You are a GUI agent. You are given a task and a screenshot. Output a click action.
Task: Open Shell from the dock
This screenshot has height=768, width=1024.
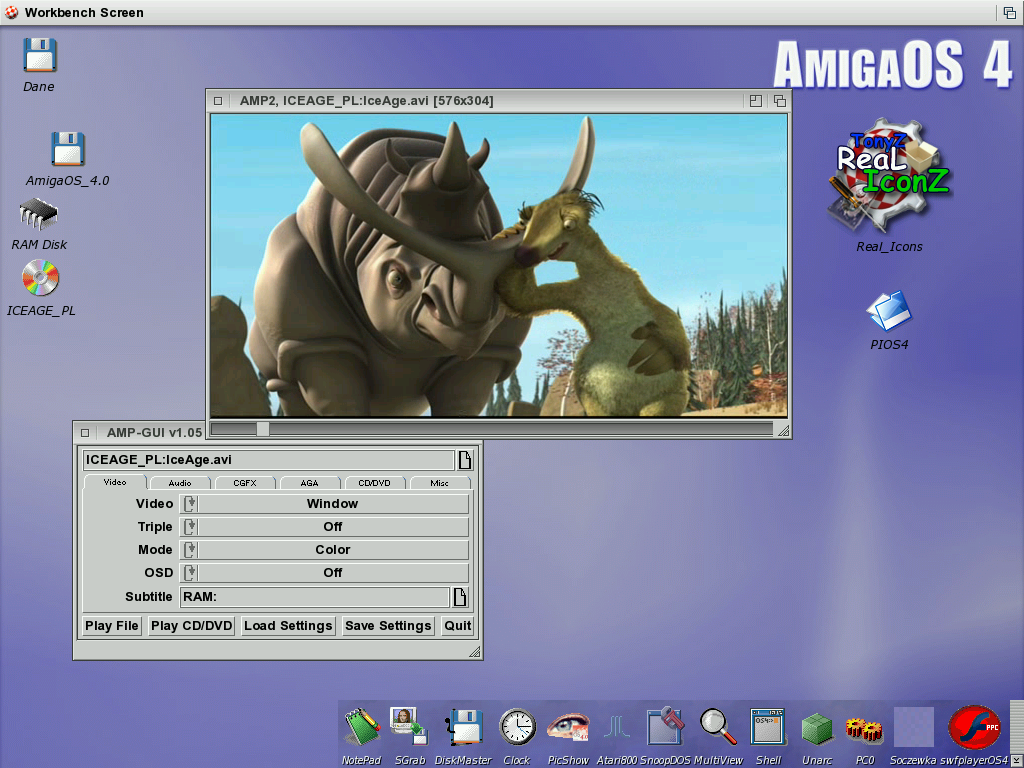[767, 727]
